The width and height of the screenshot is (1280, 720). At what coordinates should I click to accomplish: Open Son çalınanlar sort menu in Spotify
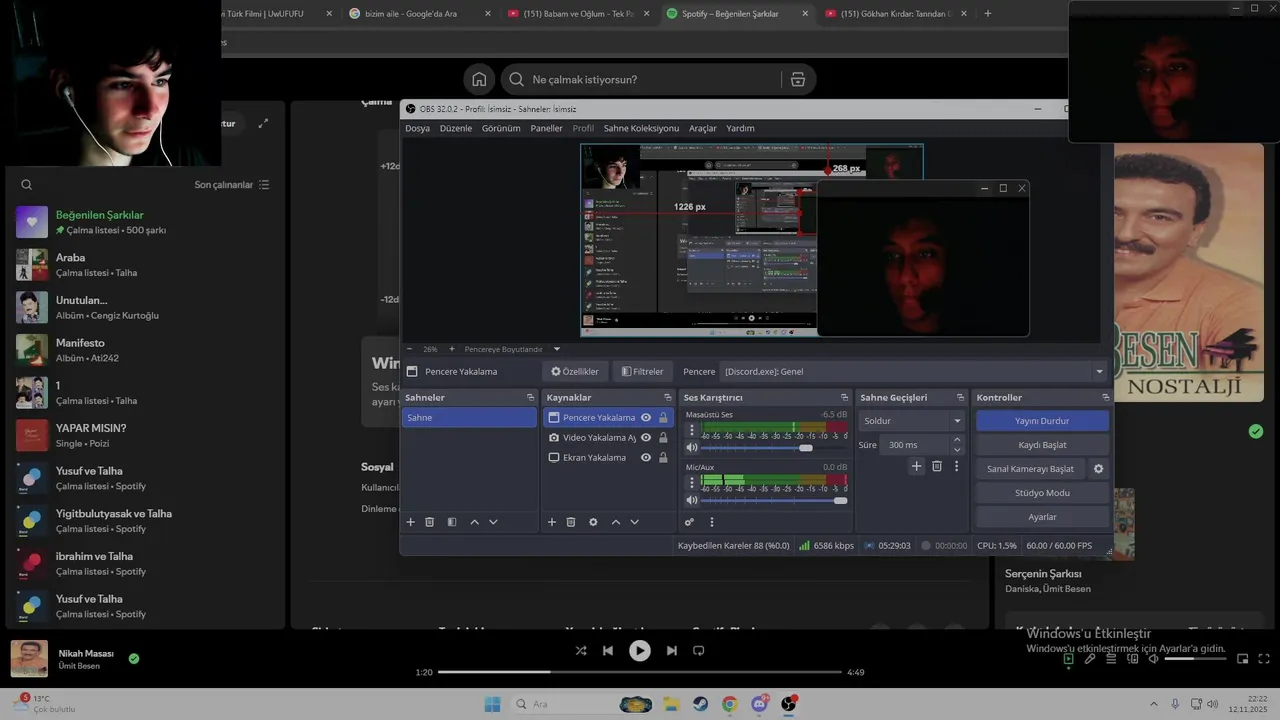coord(232,185)
